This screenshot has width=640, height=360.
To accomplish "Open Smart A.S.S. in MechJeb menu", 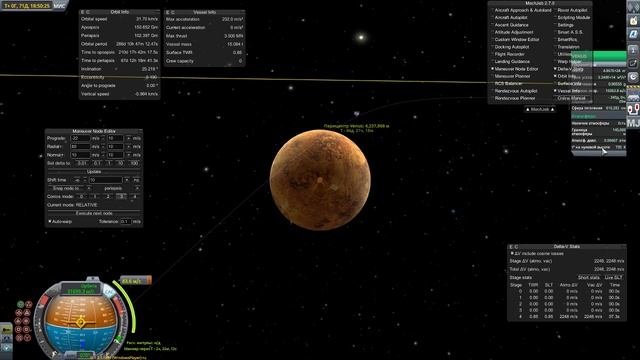I will pyautogui.click(x=570, y=32).
